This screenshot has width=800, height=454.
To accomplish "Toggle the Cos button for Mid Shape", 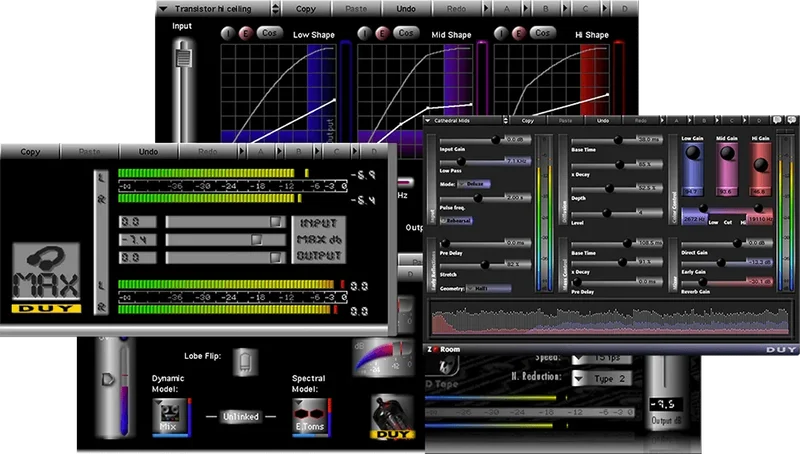I will [x=406, y=33].
